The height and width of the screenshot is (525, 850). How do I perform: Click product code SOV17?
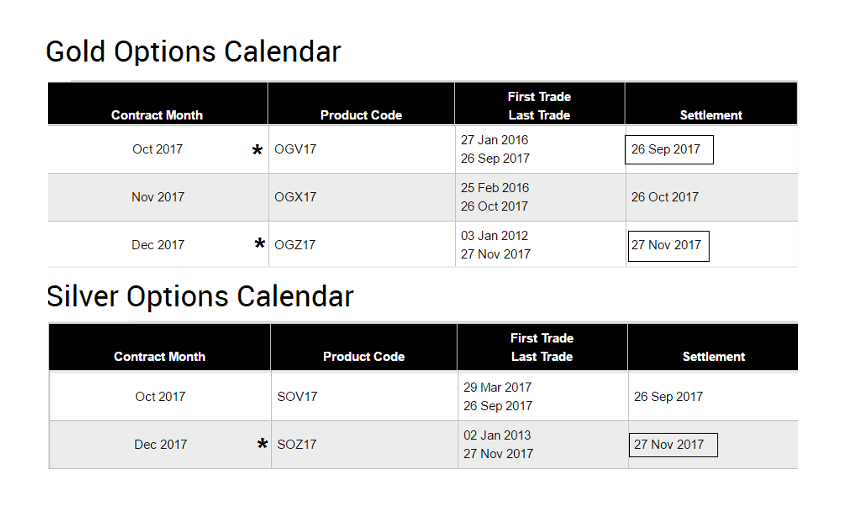coord(297,397)
